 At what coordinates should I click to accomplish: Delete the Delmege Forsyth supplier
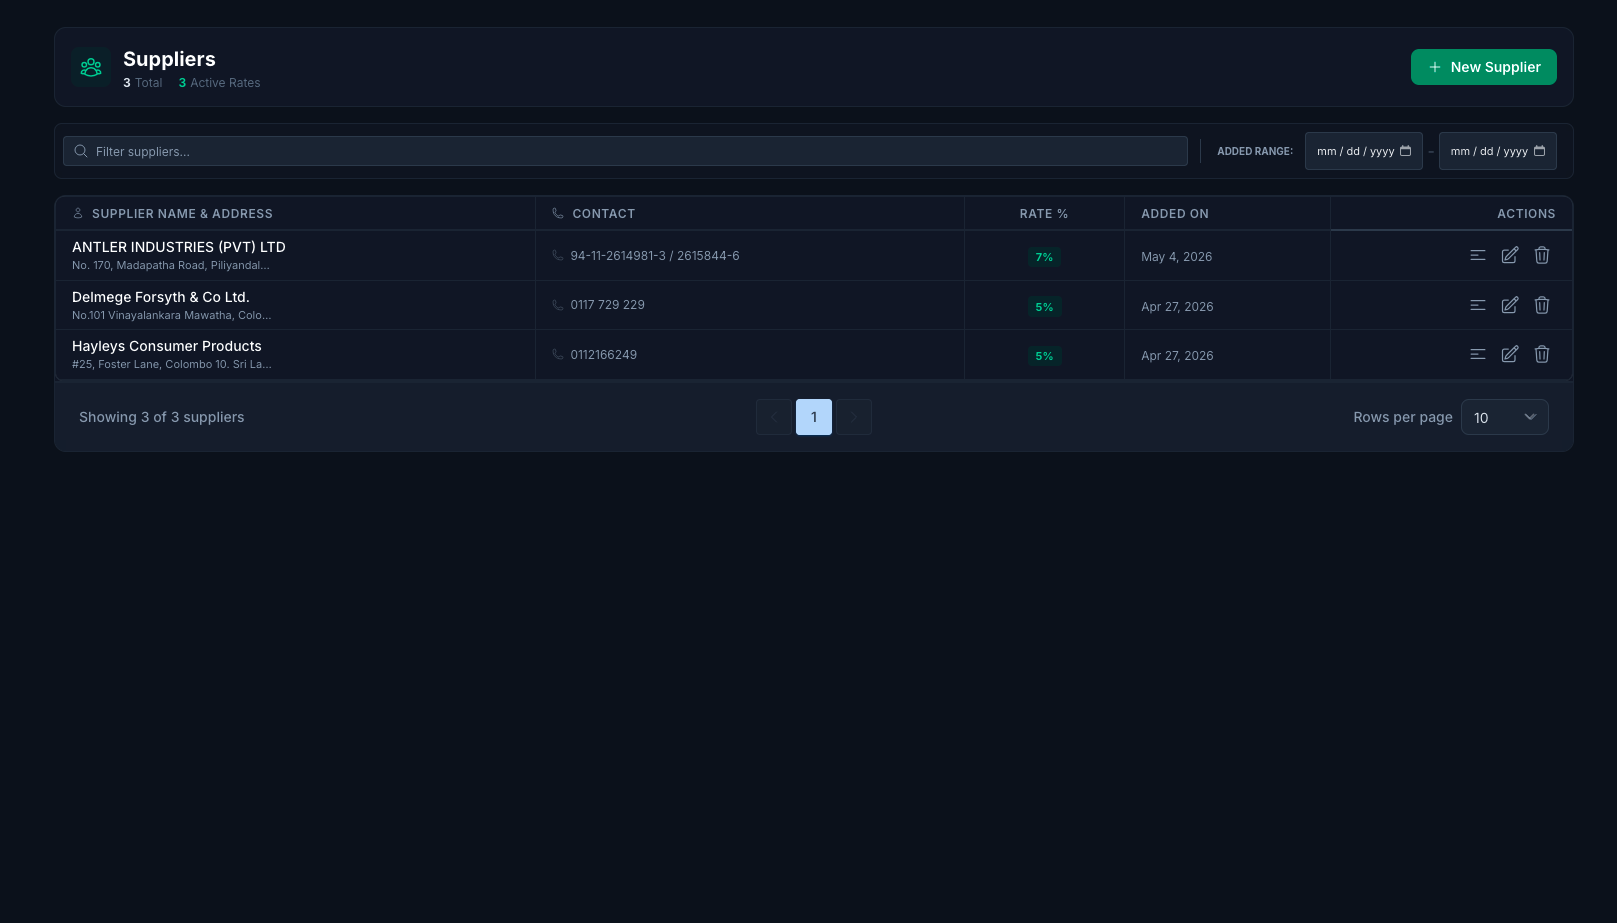(x=1541, y=305)
